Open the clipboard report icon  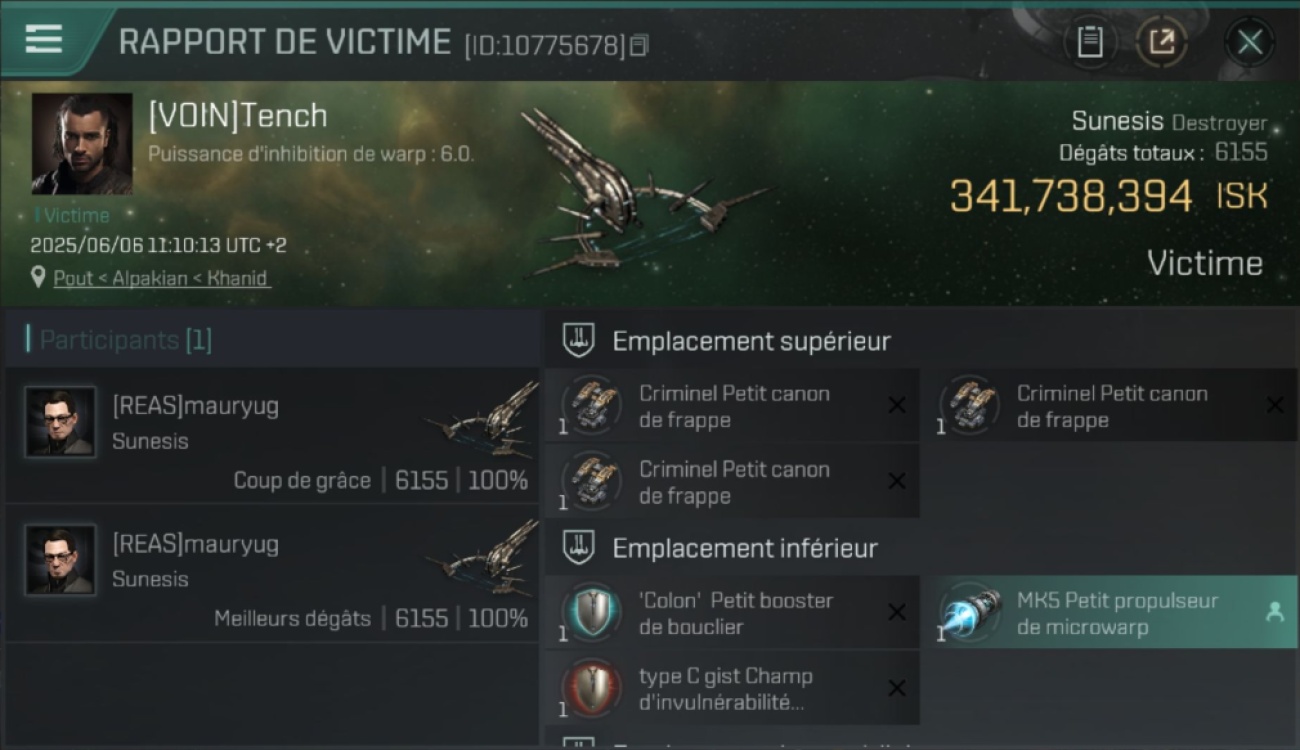point(1089,42)
